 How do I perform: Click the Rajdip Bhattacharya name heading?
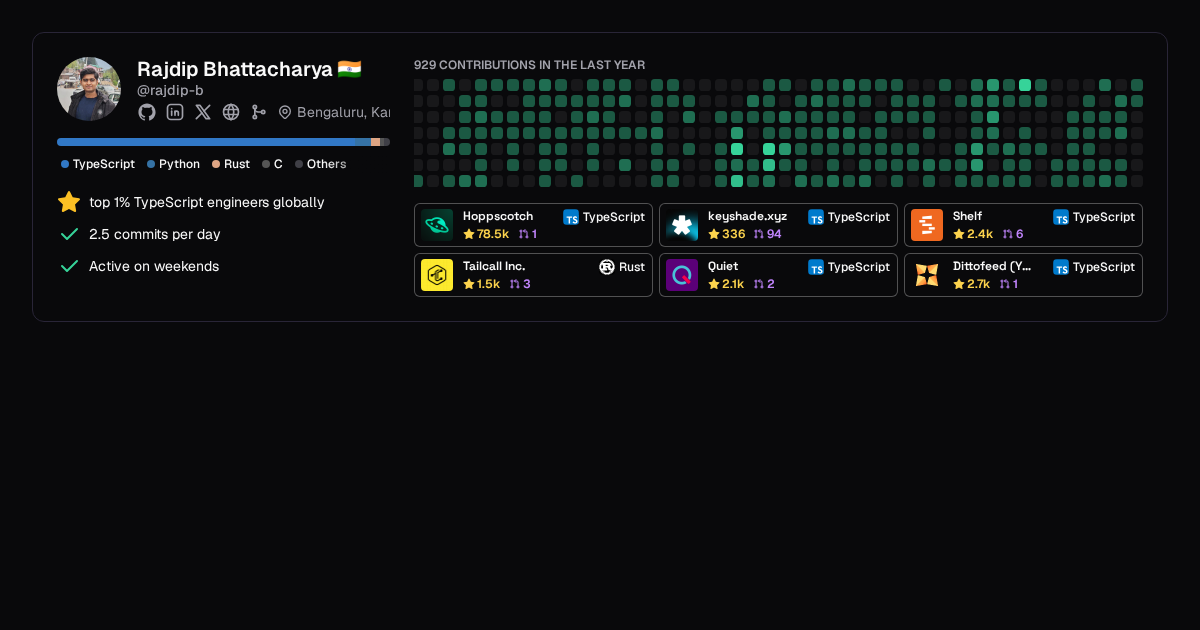tap(235, 69)
